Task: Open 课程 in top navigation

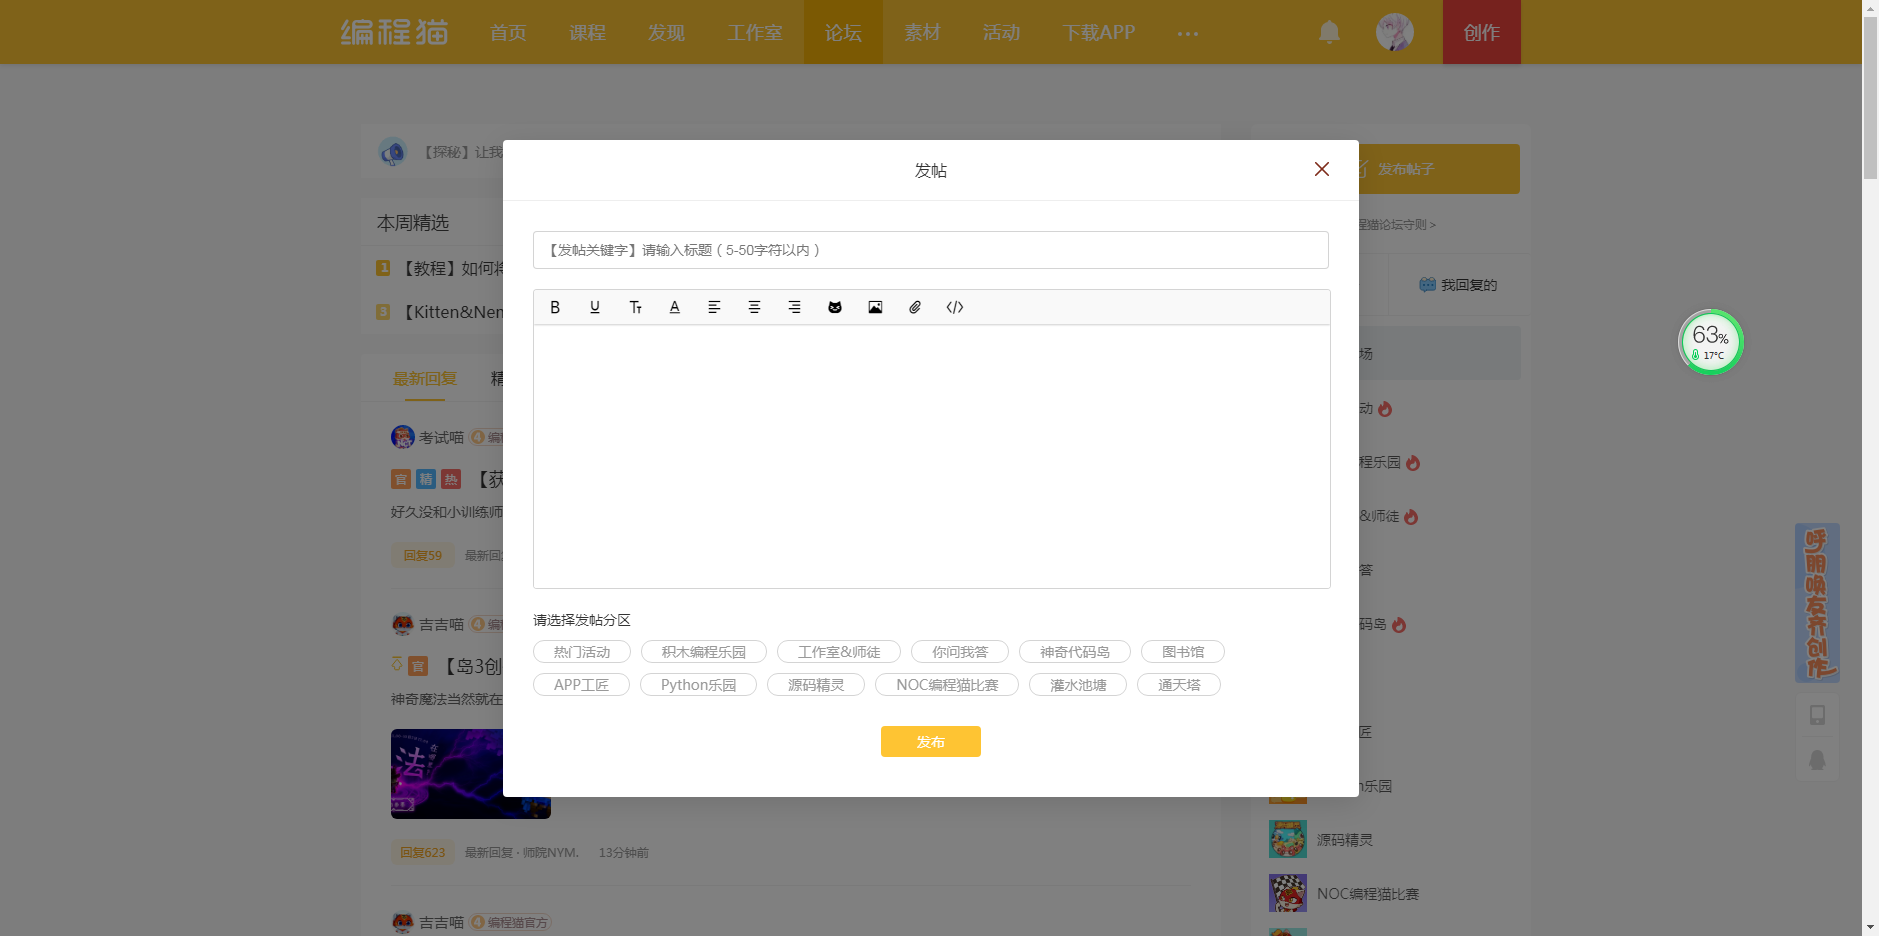Action: (x=587, y=32)
